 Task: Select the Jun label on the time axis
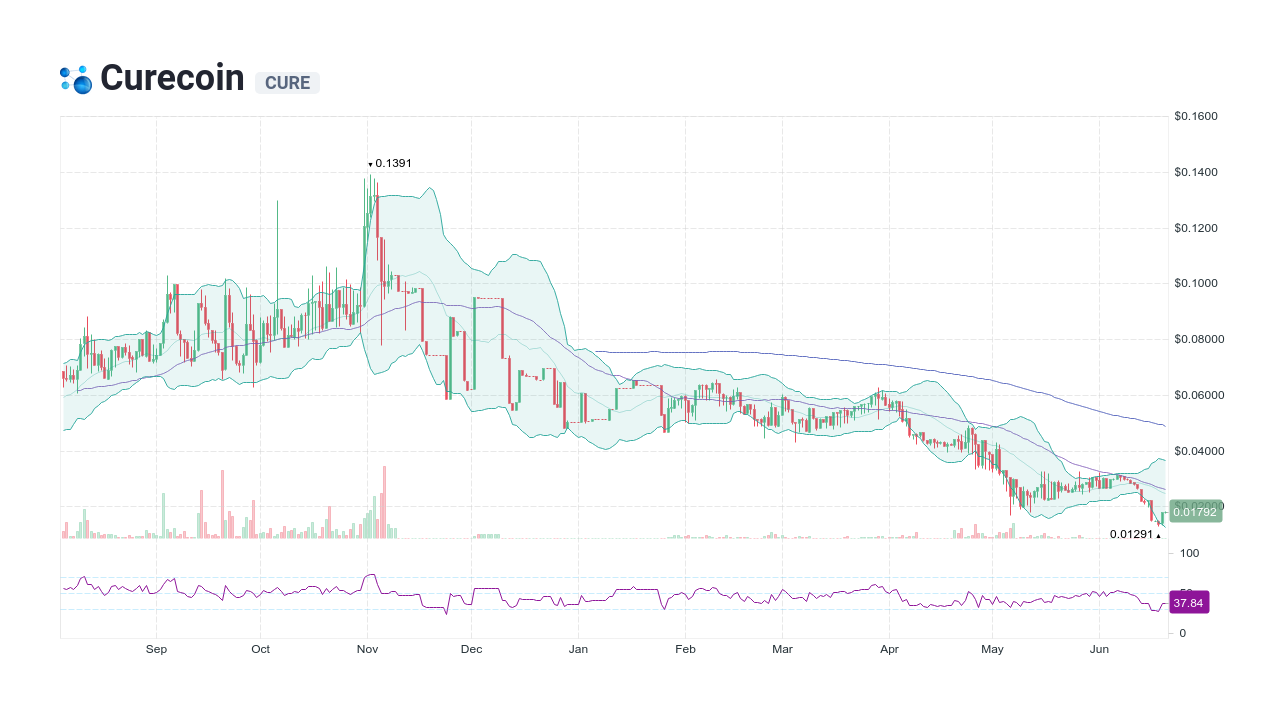[1099, 649]
